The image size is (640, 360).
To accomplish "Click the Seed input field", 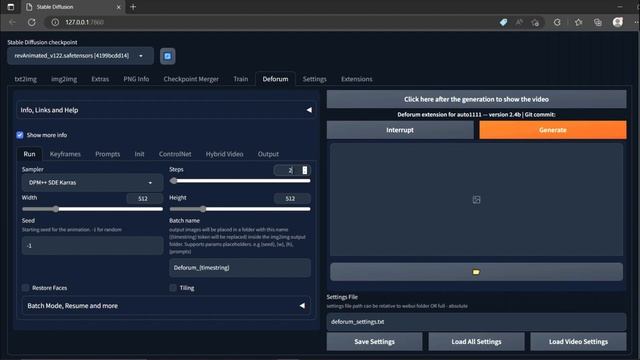I will point(92,246).
